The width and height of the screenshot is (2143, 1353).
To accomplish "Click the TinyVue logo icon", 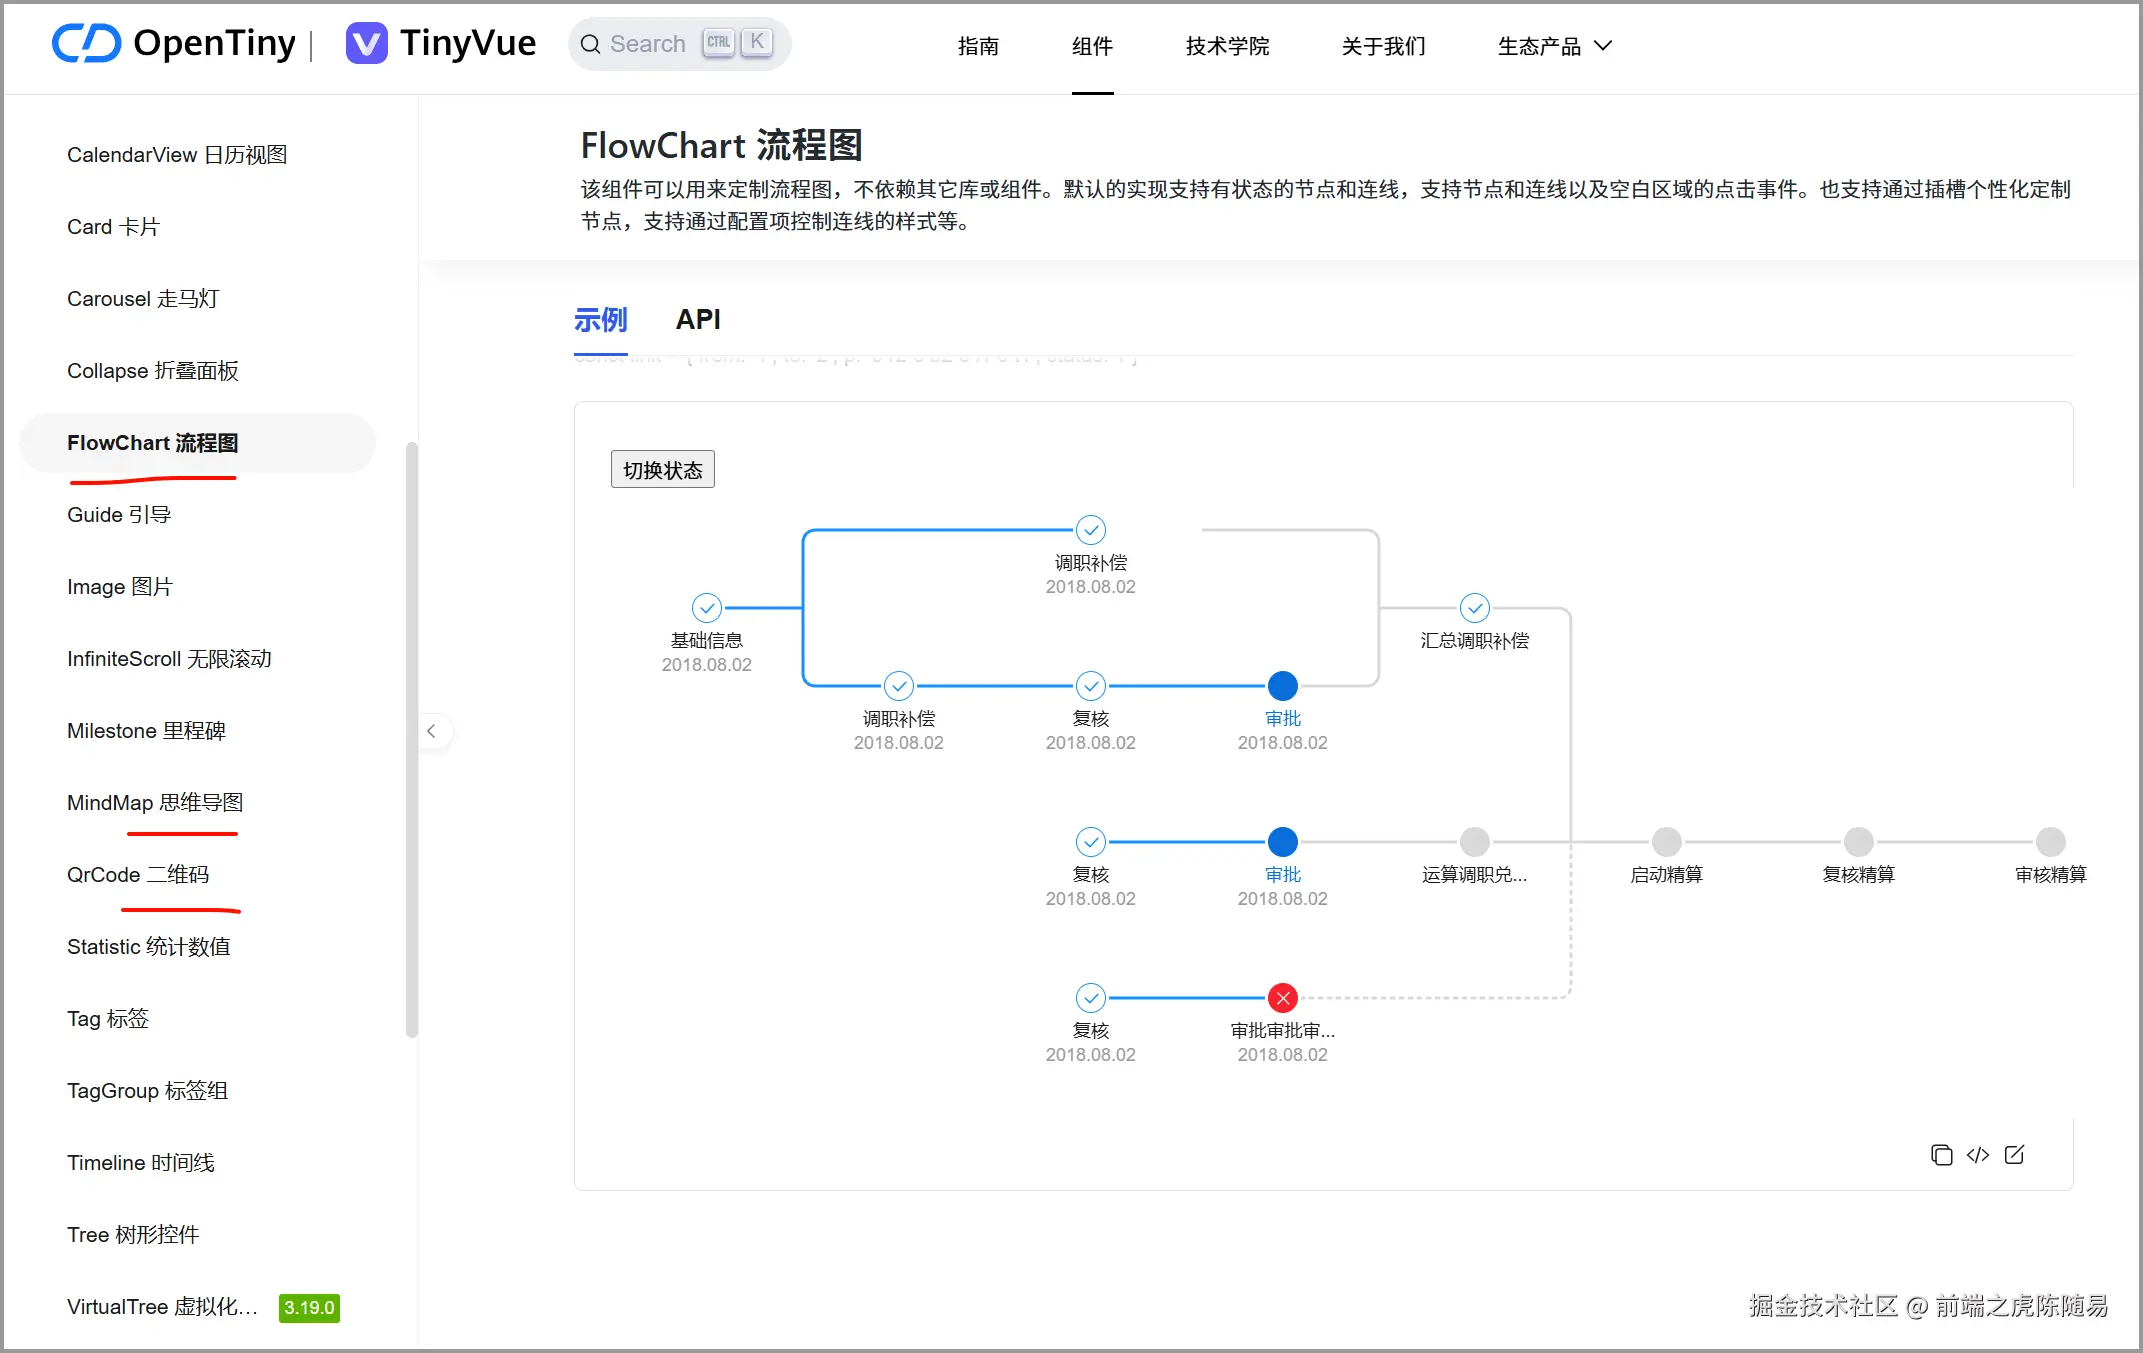I will click(366, 43).
